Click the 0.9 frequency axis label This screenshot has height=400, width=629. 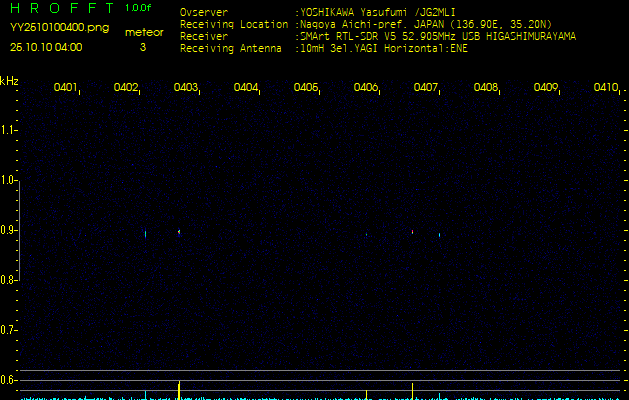click(x=7, y=230)
